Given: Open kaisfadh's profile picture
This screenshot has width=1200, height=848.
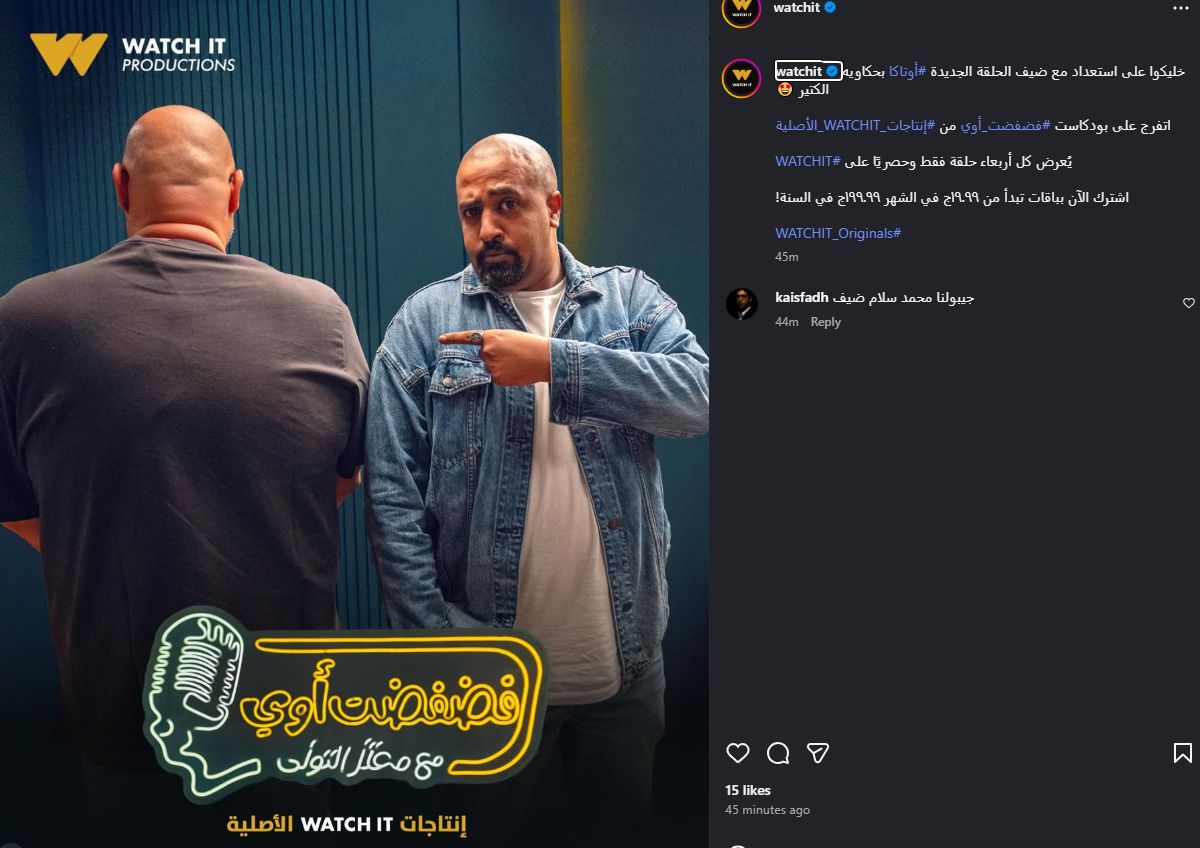Looking at the screenshot, I should point(741,303).
